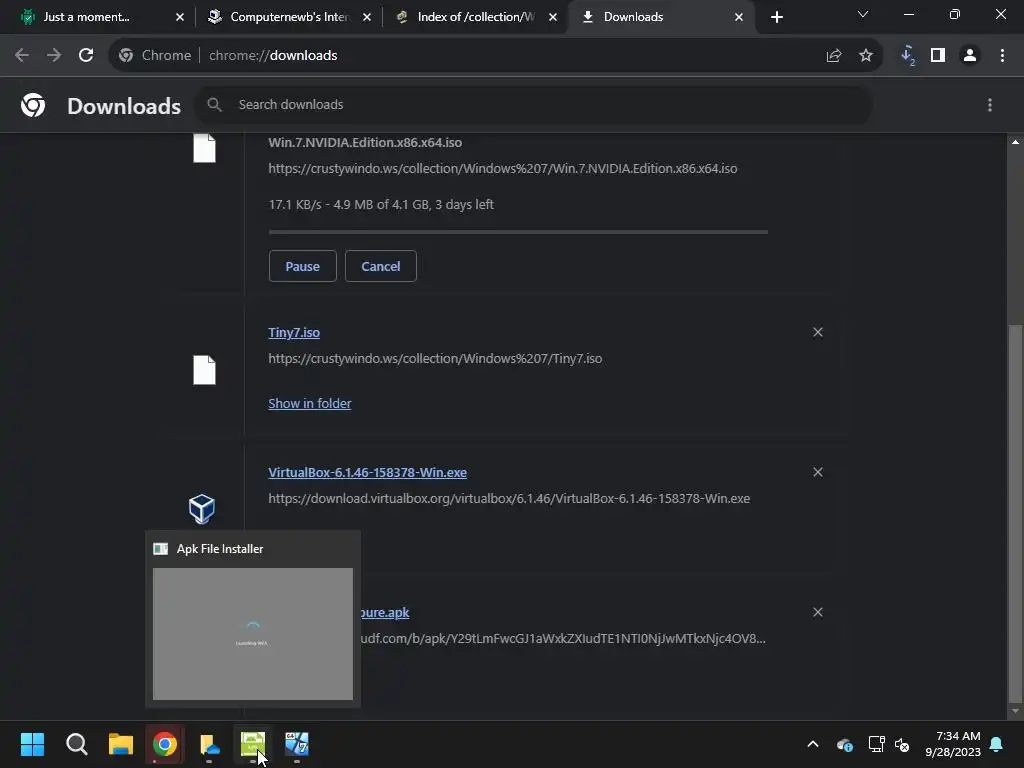Click the OneDrive cloud tray icon
The width and height of the screenshot is (1024, 768).
point(844,744)
